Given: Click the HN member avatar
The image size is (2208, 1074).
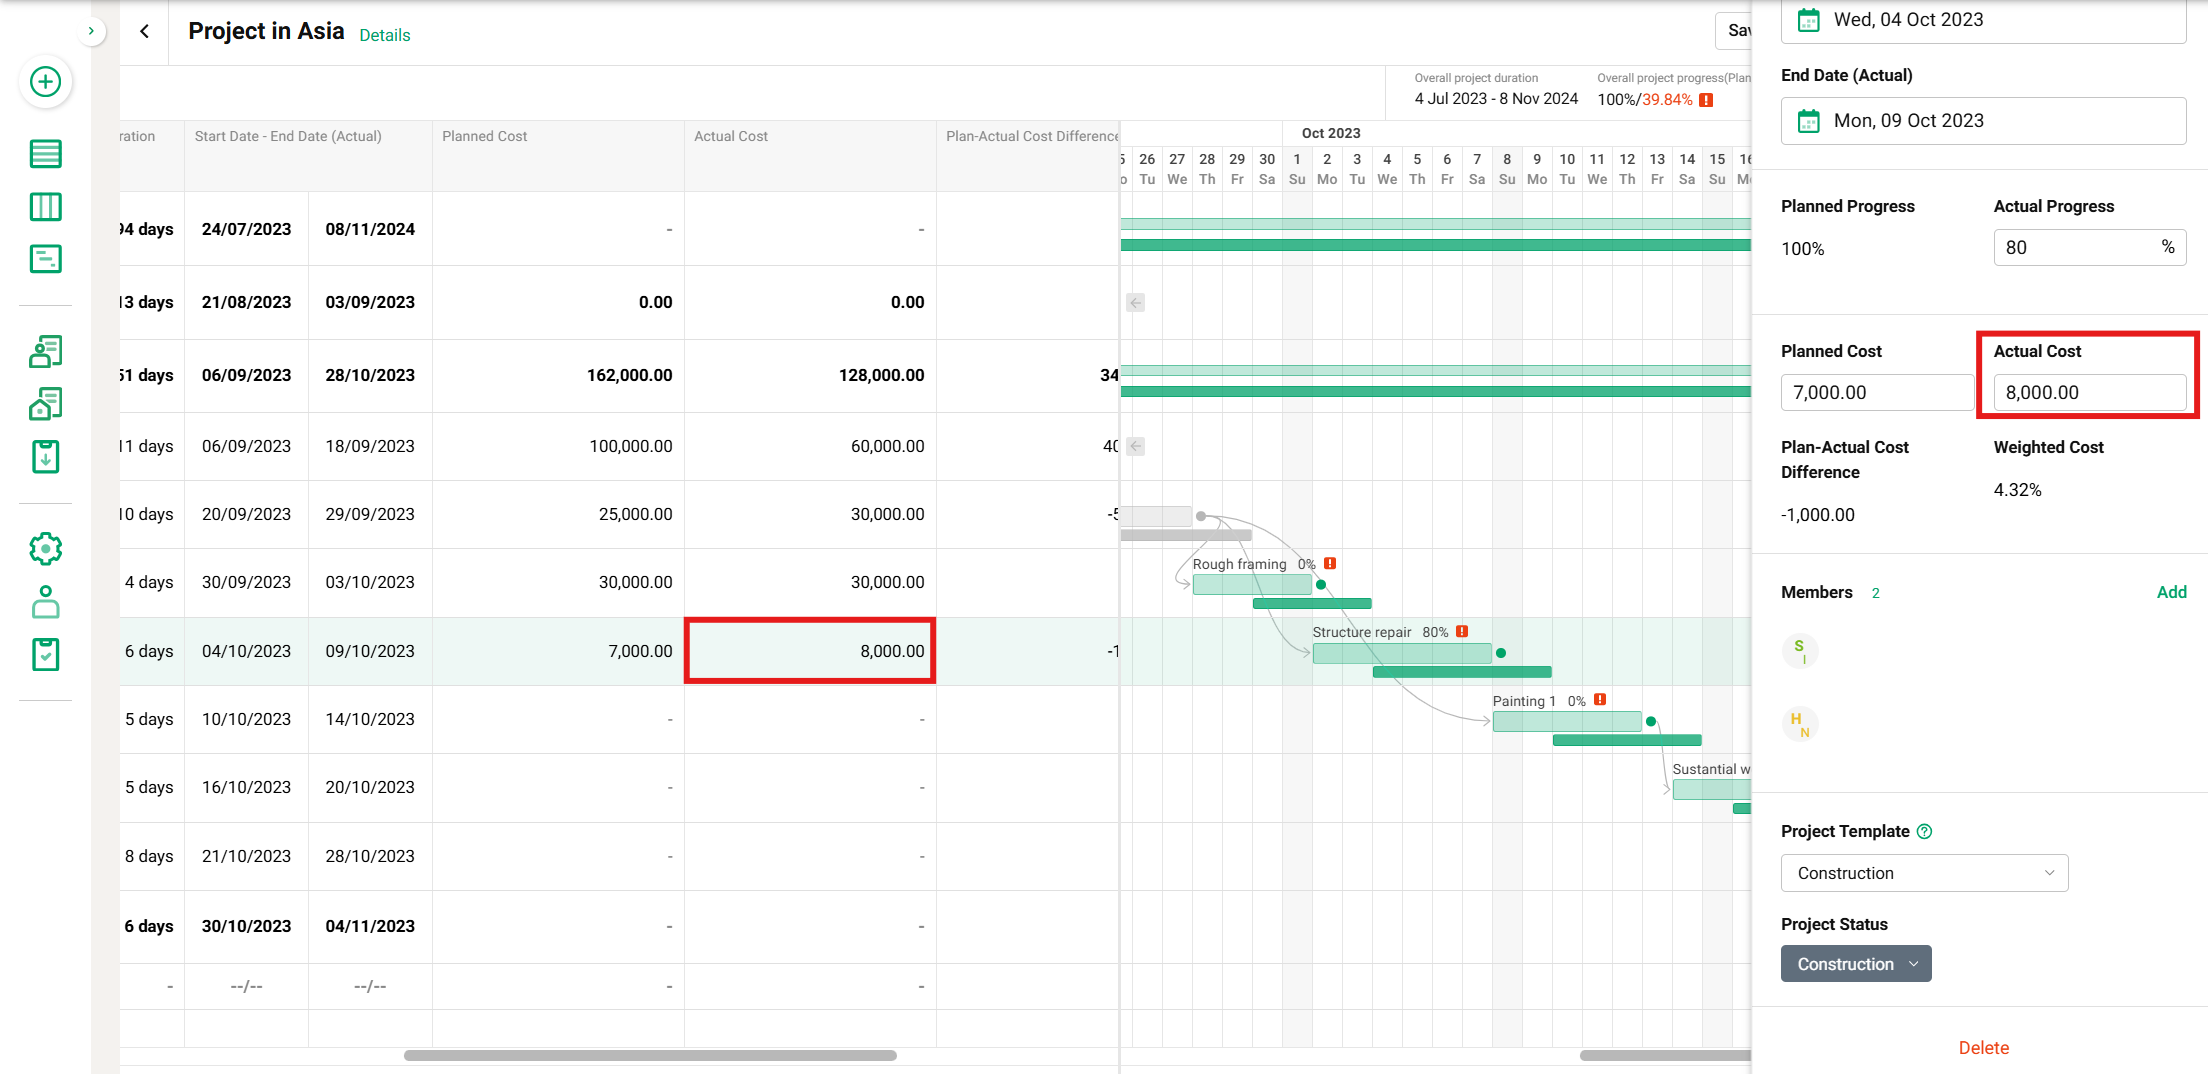Looking at the screenshot, I should click(1800, 723).
